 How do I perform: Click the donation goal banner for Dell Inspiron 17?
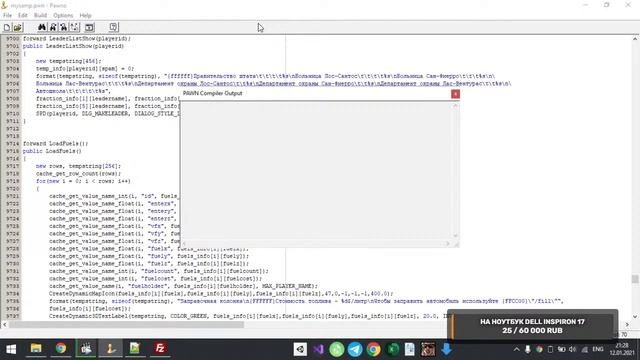532,326
